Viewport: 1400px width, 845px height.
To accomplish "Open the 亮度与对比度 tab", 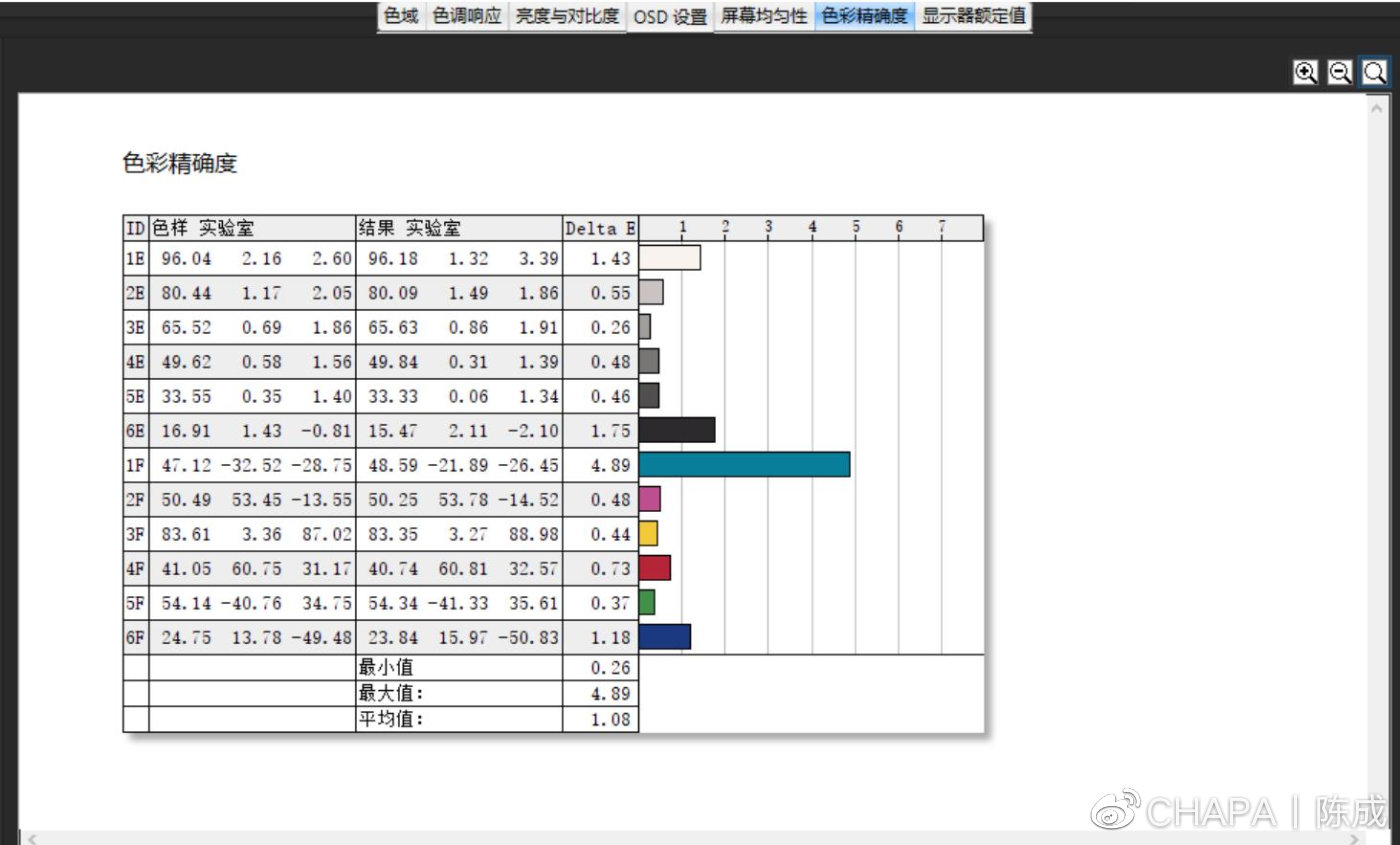I will pyautogui.click(x=567, y=17).
